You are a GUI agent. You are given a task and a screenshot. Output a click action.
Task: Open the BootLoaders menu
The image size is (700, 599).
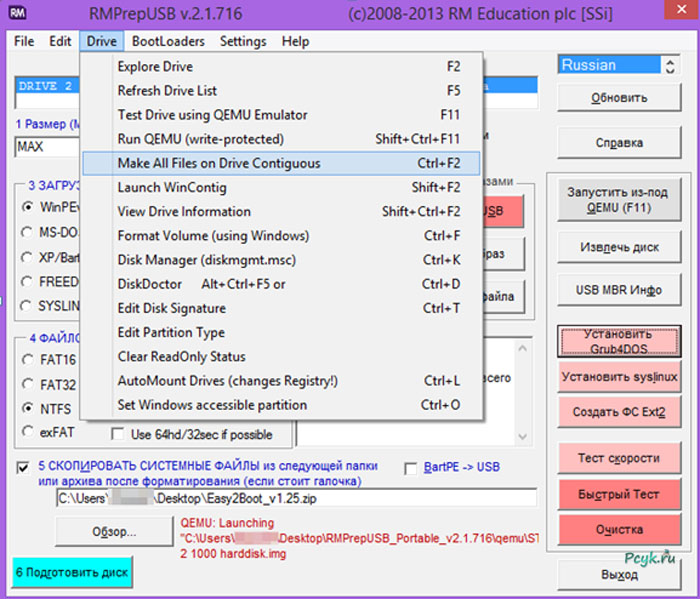pyautogui.click(x=168, y=42)
